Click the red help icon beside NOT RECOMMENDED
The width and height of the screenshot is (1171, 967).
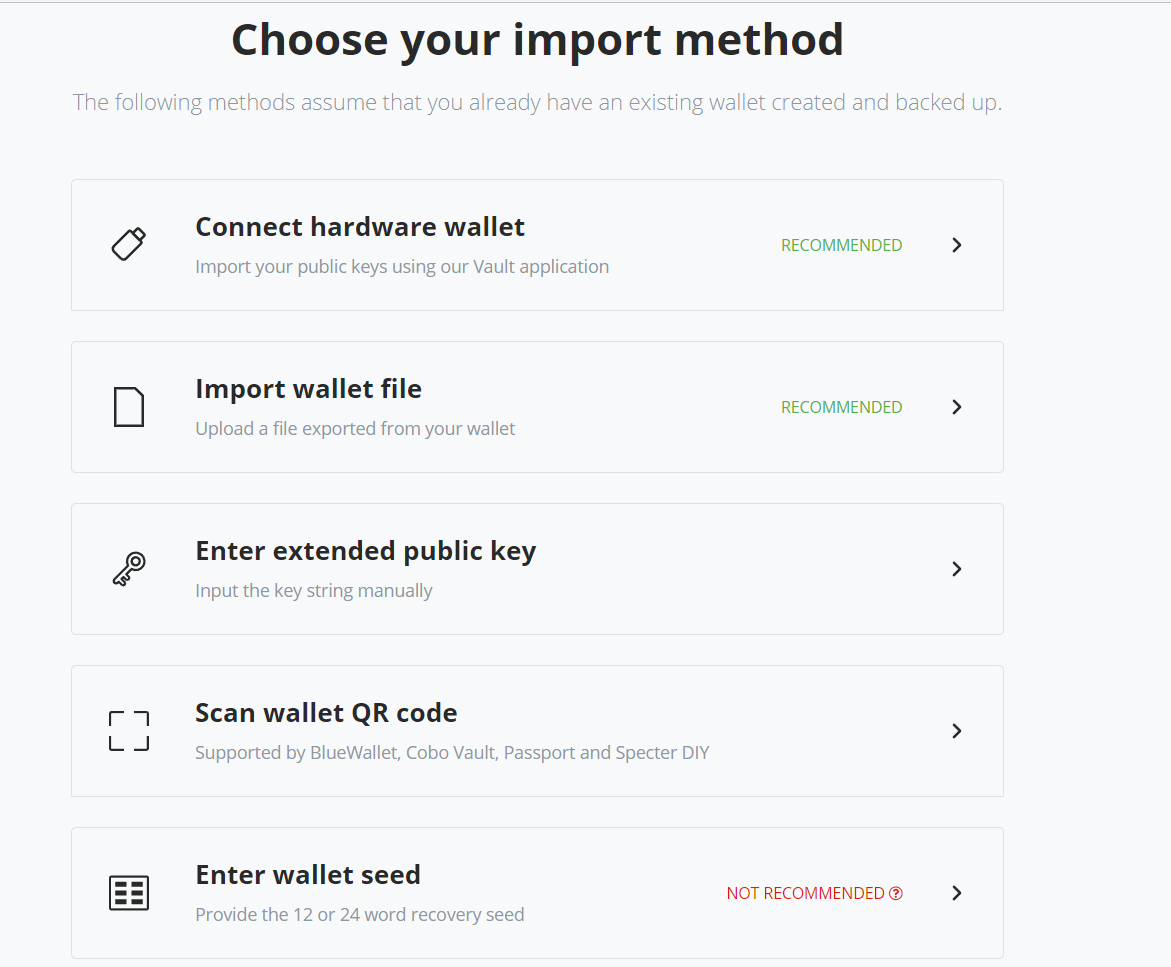(x=896, y=893)
